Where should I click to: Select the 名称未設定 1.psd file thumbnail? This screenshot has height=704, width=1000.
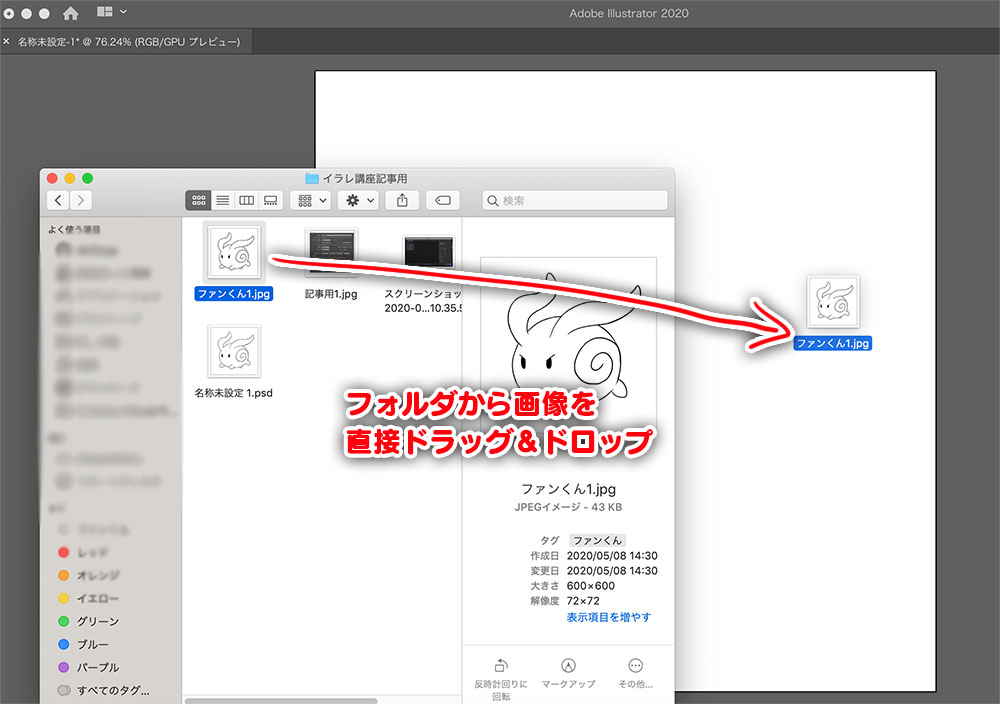pos(234,351)
